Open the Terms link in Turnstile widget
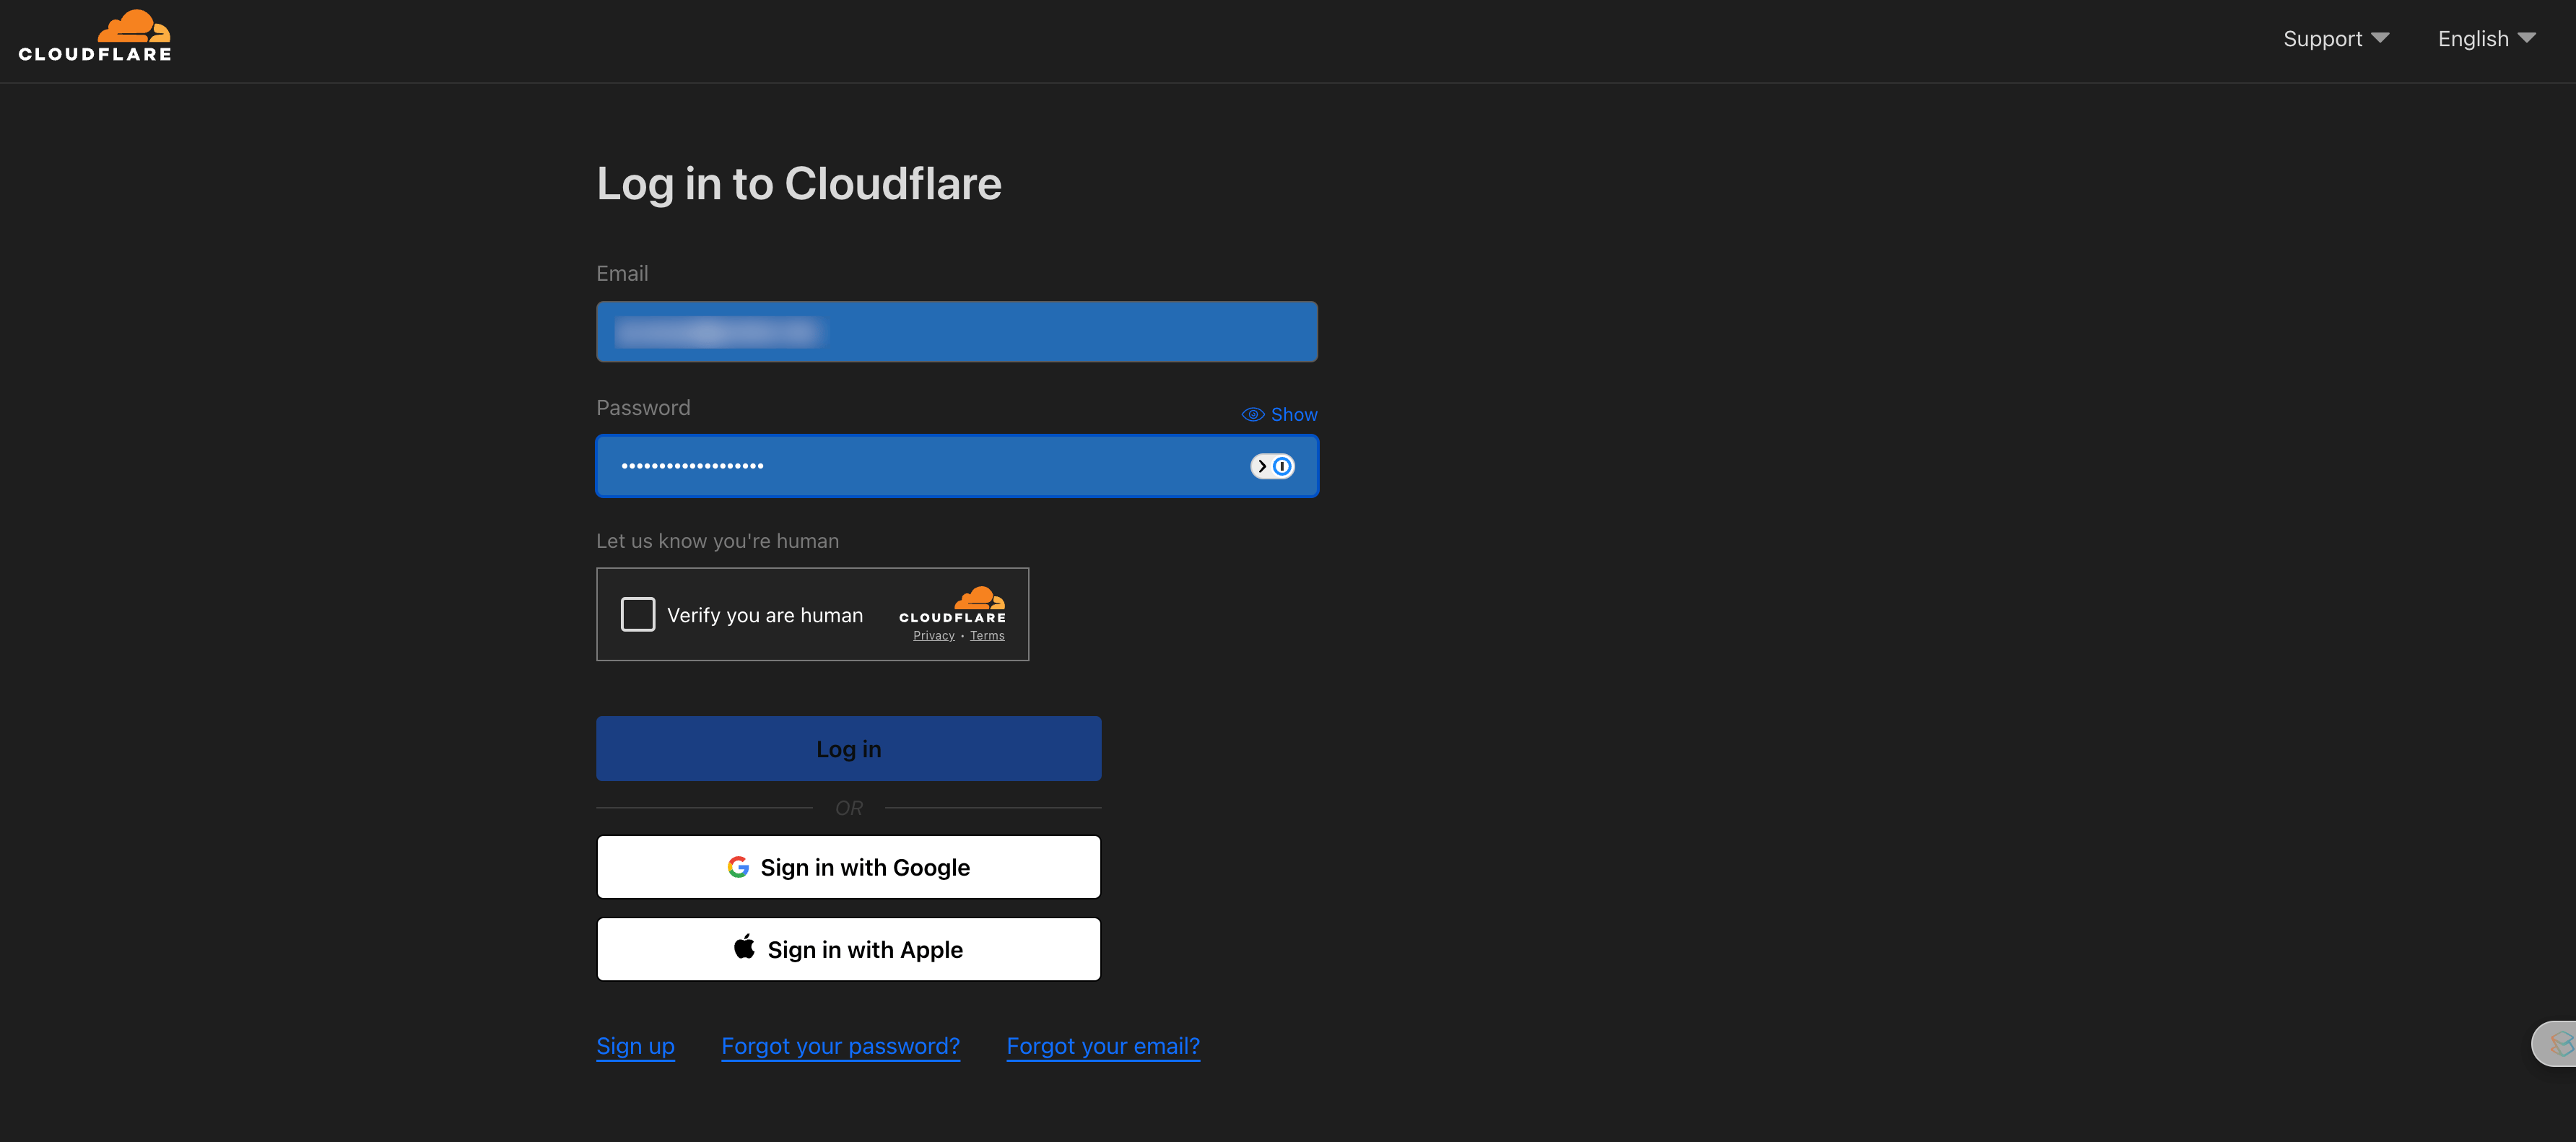This screenshot has width=2576, height=1142. point(987,636)
